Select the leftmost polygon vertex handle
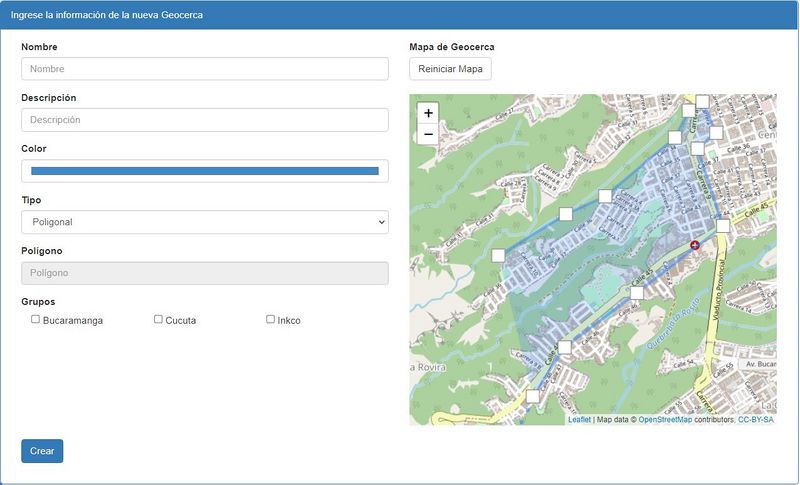Screen dimensions: 800x485 click(x=498, y=256)
